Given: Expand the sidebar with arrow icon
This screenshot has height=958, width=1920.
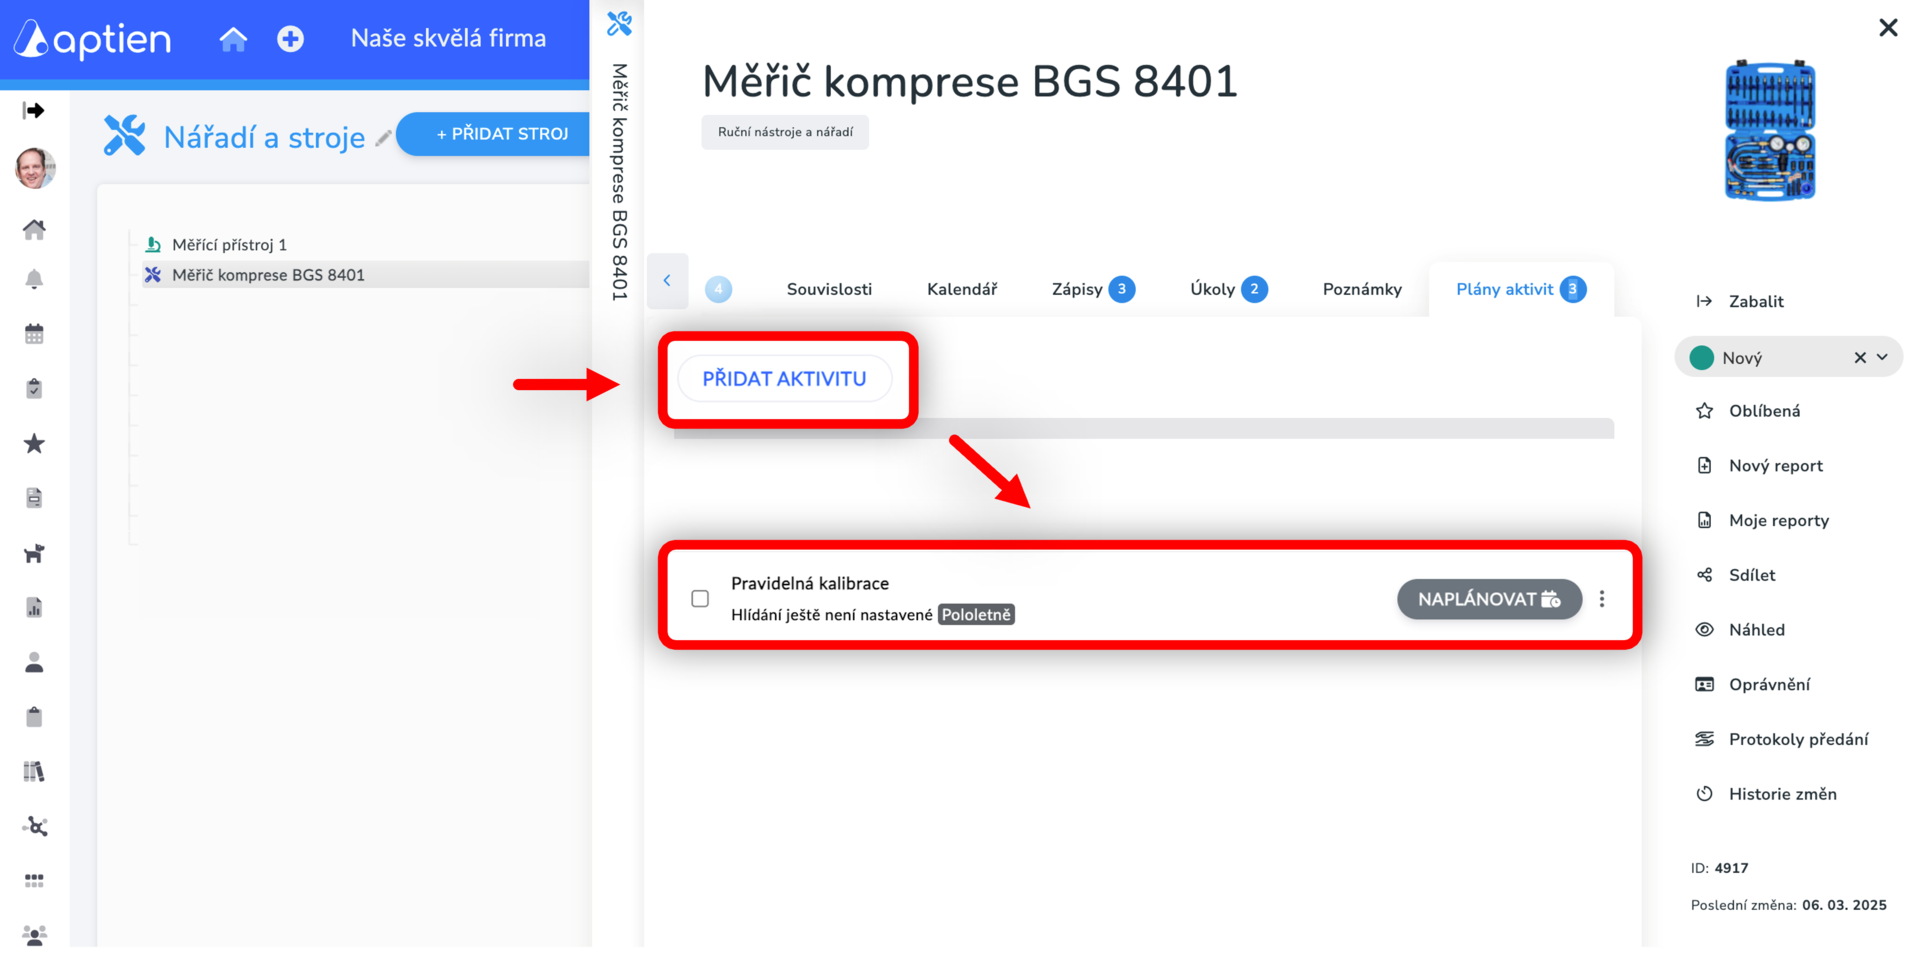Looking at the screenshot, I should (34, 110).
